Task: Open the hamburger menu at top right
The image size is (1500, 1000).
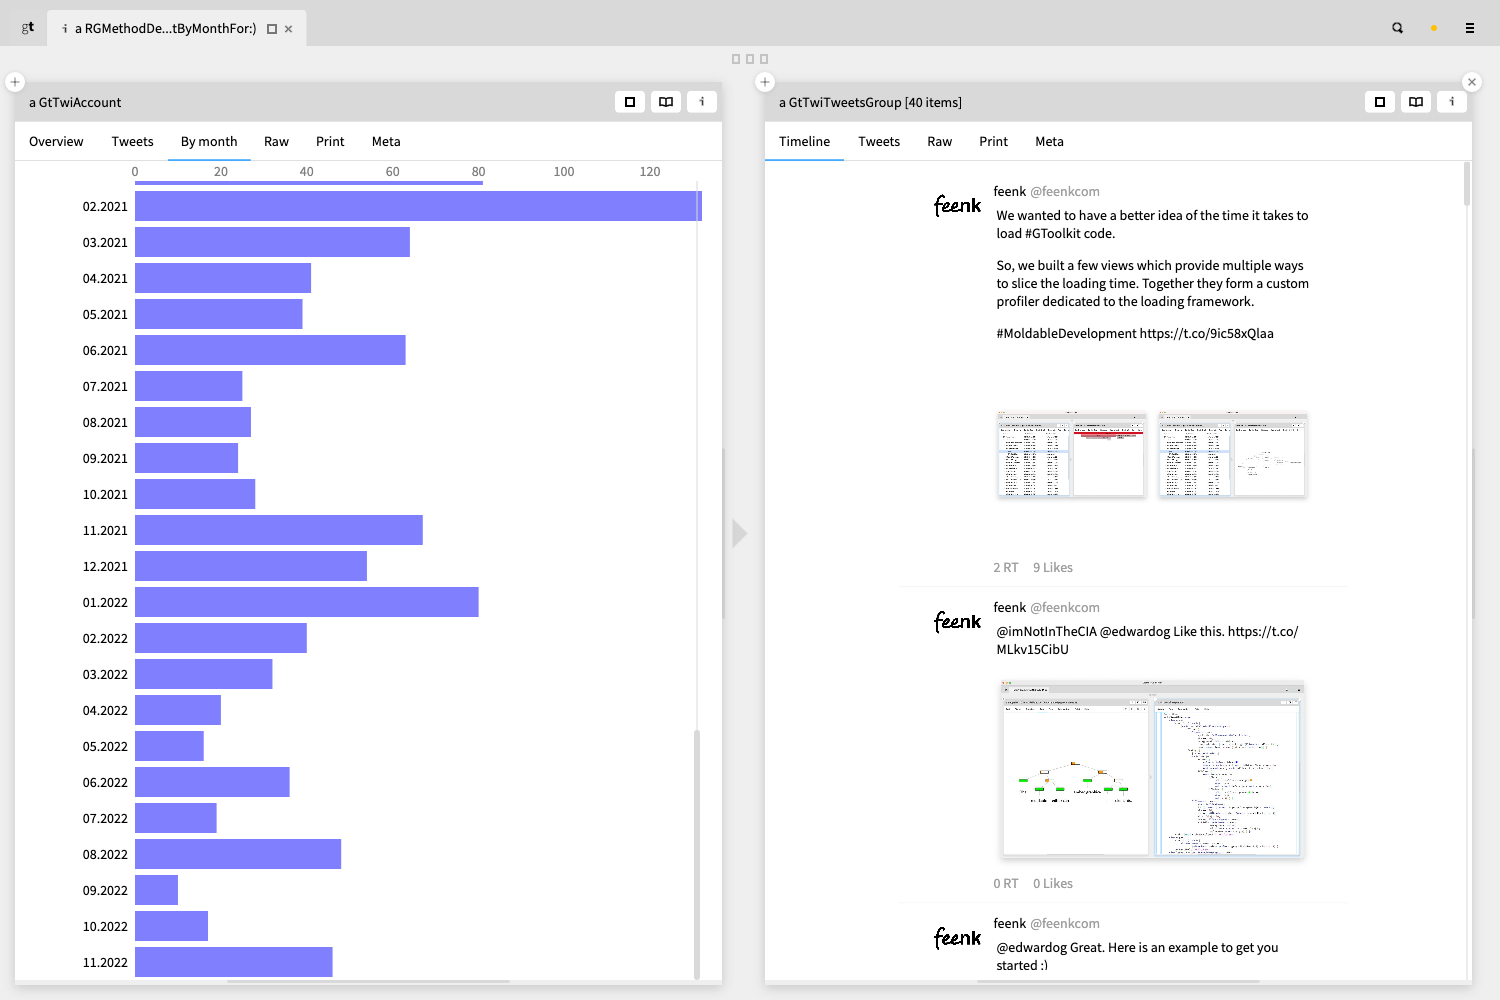Action: tap(1469, 28)
